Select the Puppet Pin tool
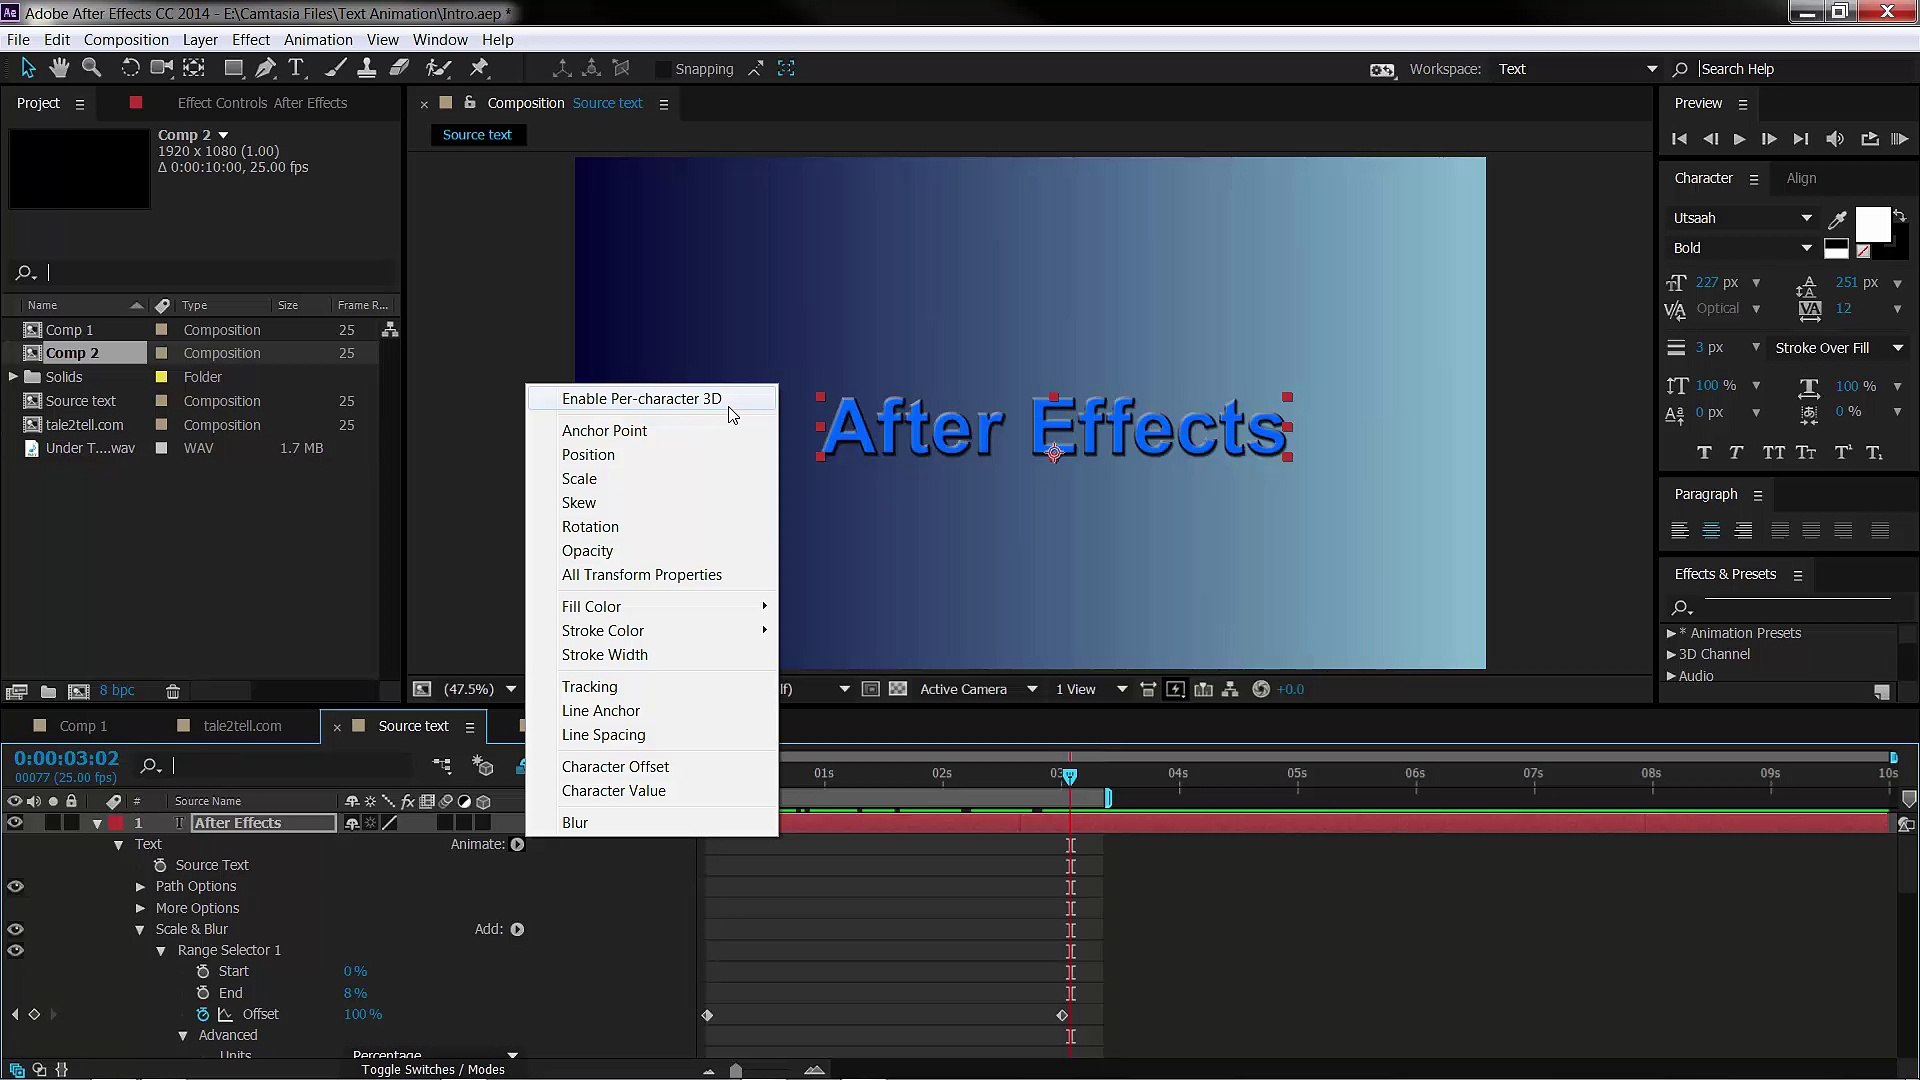Viewport: 1920px width, 1080px height. [479, 68]
